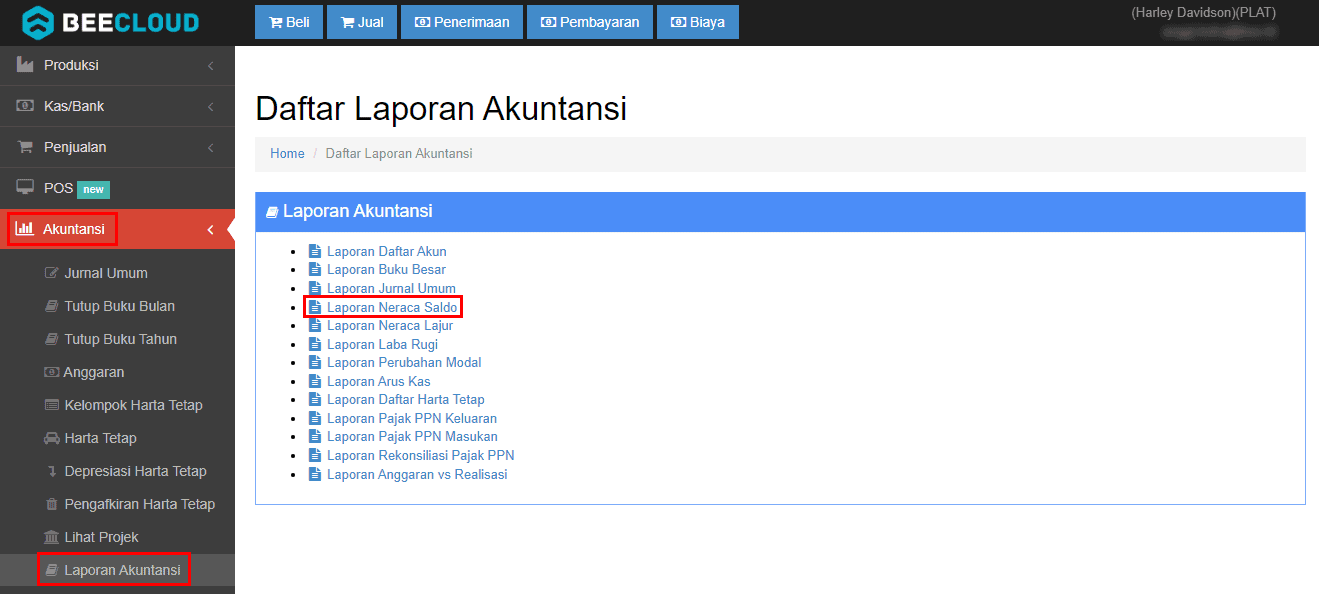
Task: Click the Harley Davidson user account text
Action: (x=1203, y=13)
